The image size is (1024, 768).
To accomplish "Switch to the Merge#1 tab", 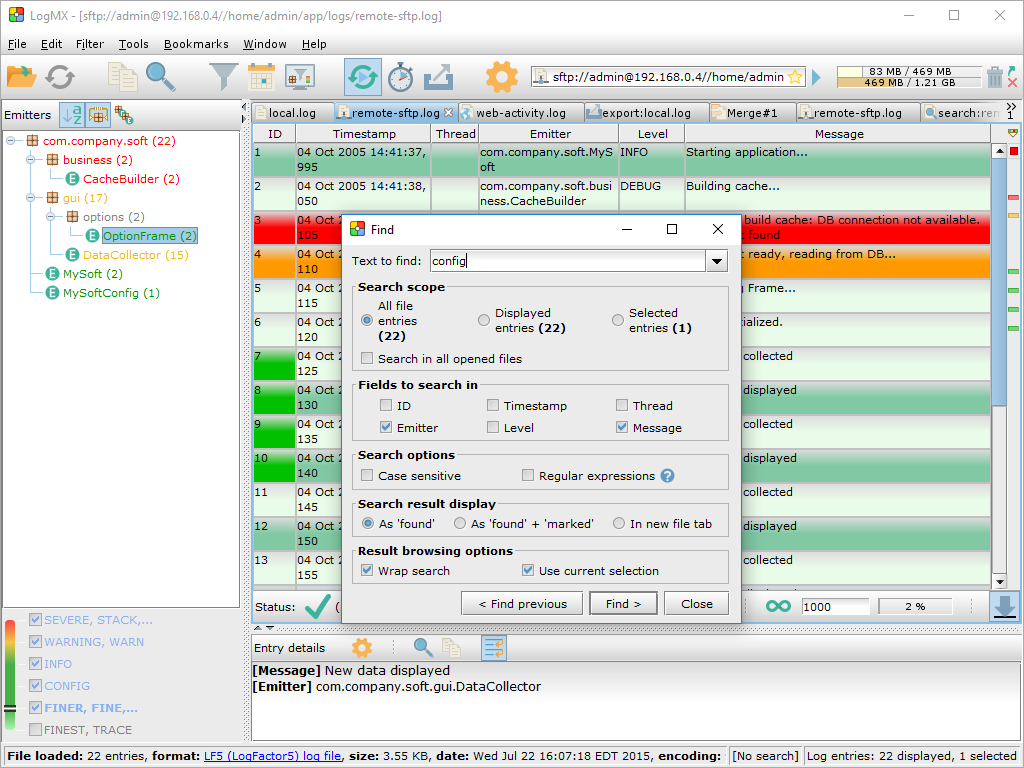I will [x=751, y=113].
